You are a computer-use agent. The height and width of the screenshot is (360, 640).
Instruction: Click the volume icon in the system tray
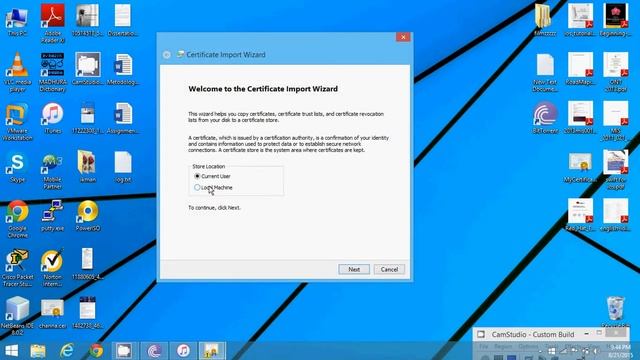(x=596, y=351)
